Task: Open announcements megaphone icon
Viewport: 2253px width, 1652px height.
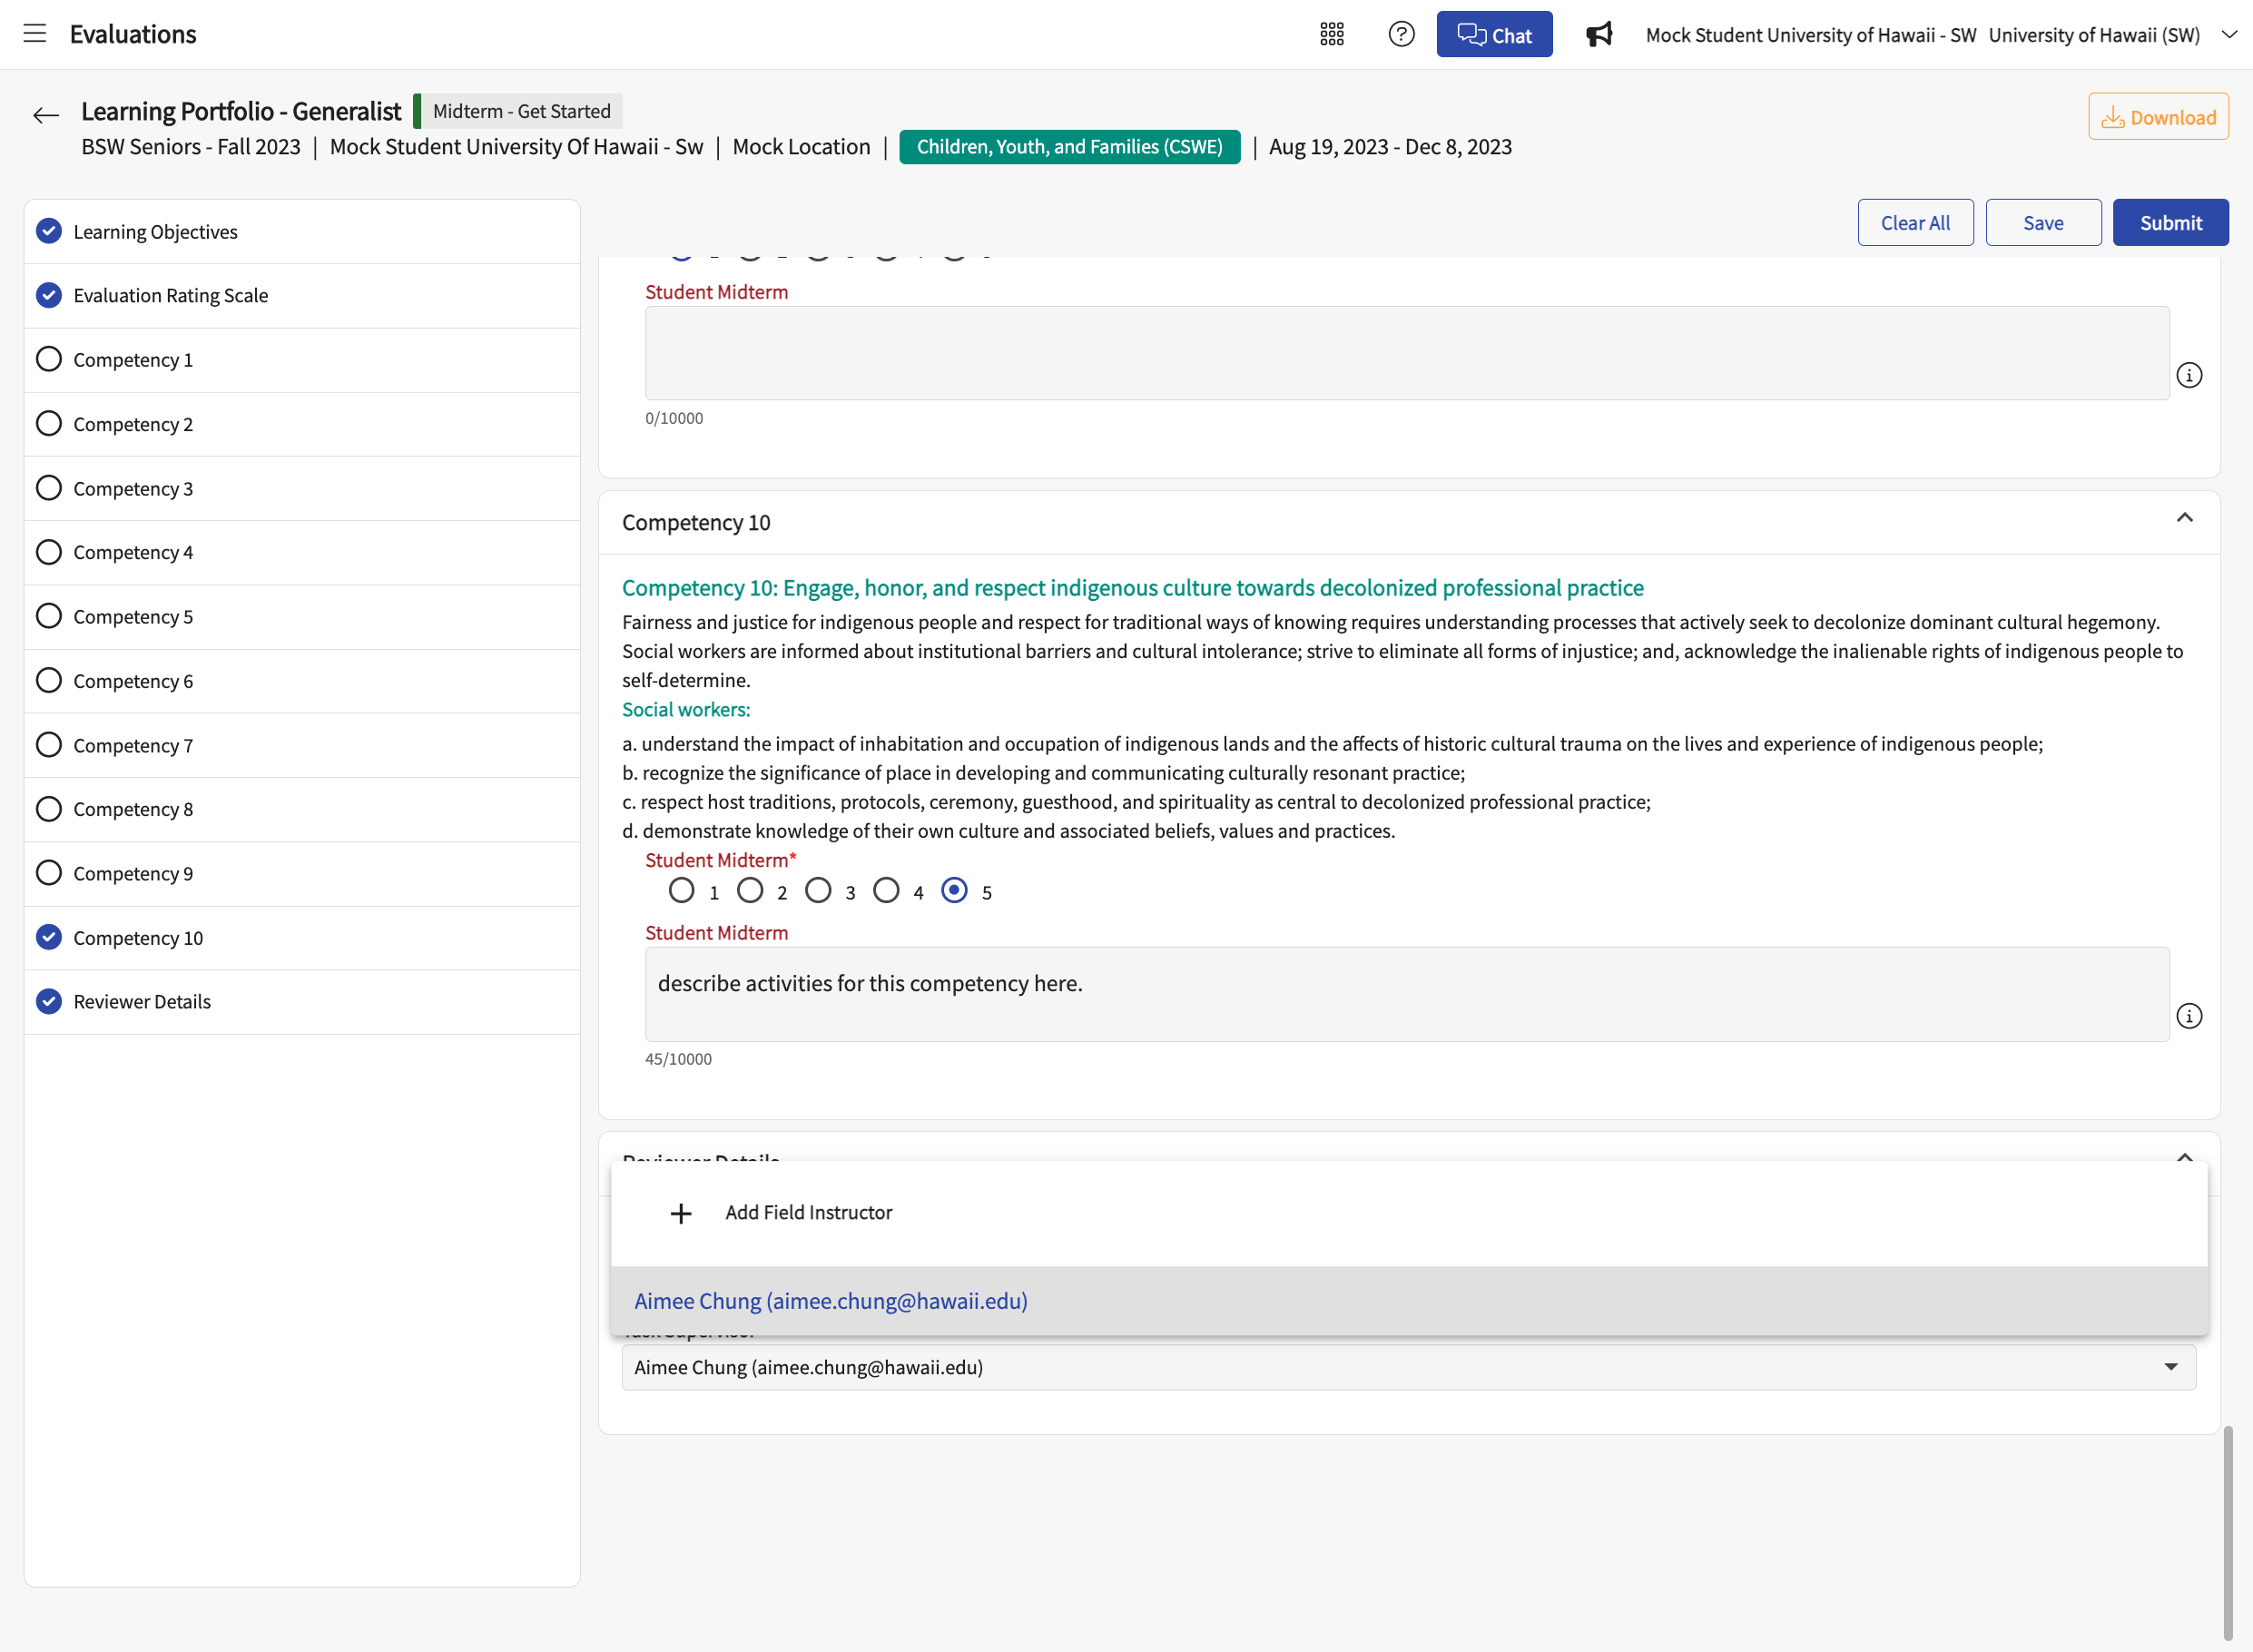Action: [x=1599, y=34]
